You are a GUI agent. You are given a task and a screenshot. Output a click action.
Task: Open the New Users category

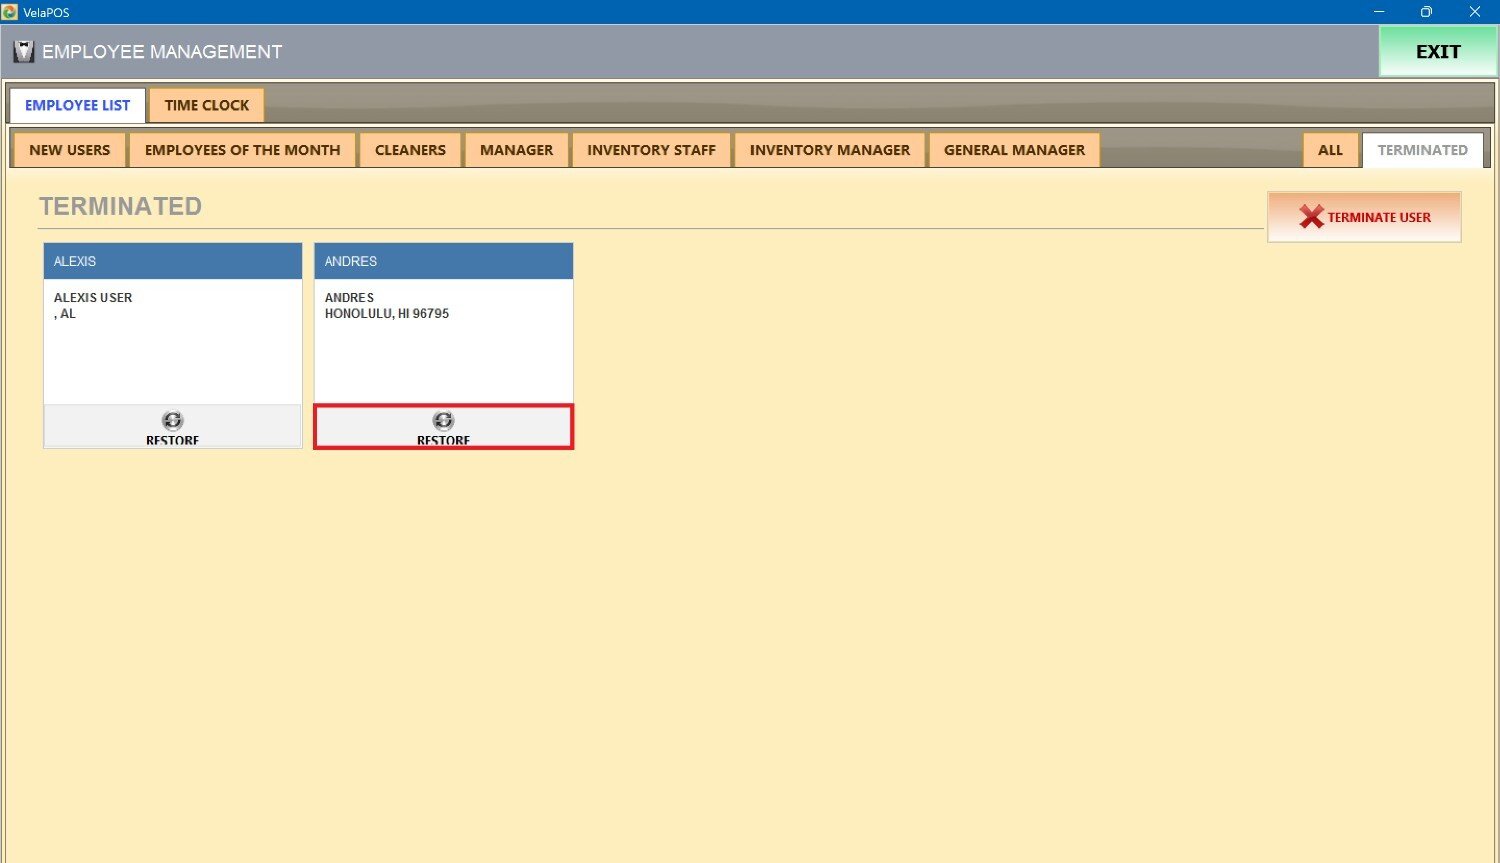(69, 150)
